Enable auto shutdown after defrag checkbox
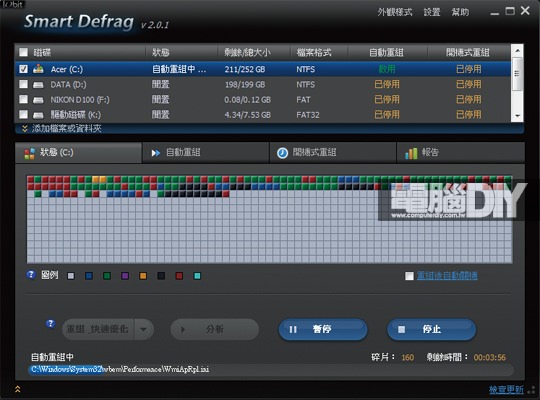 (x=409, y=276)
